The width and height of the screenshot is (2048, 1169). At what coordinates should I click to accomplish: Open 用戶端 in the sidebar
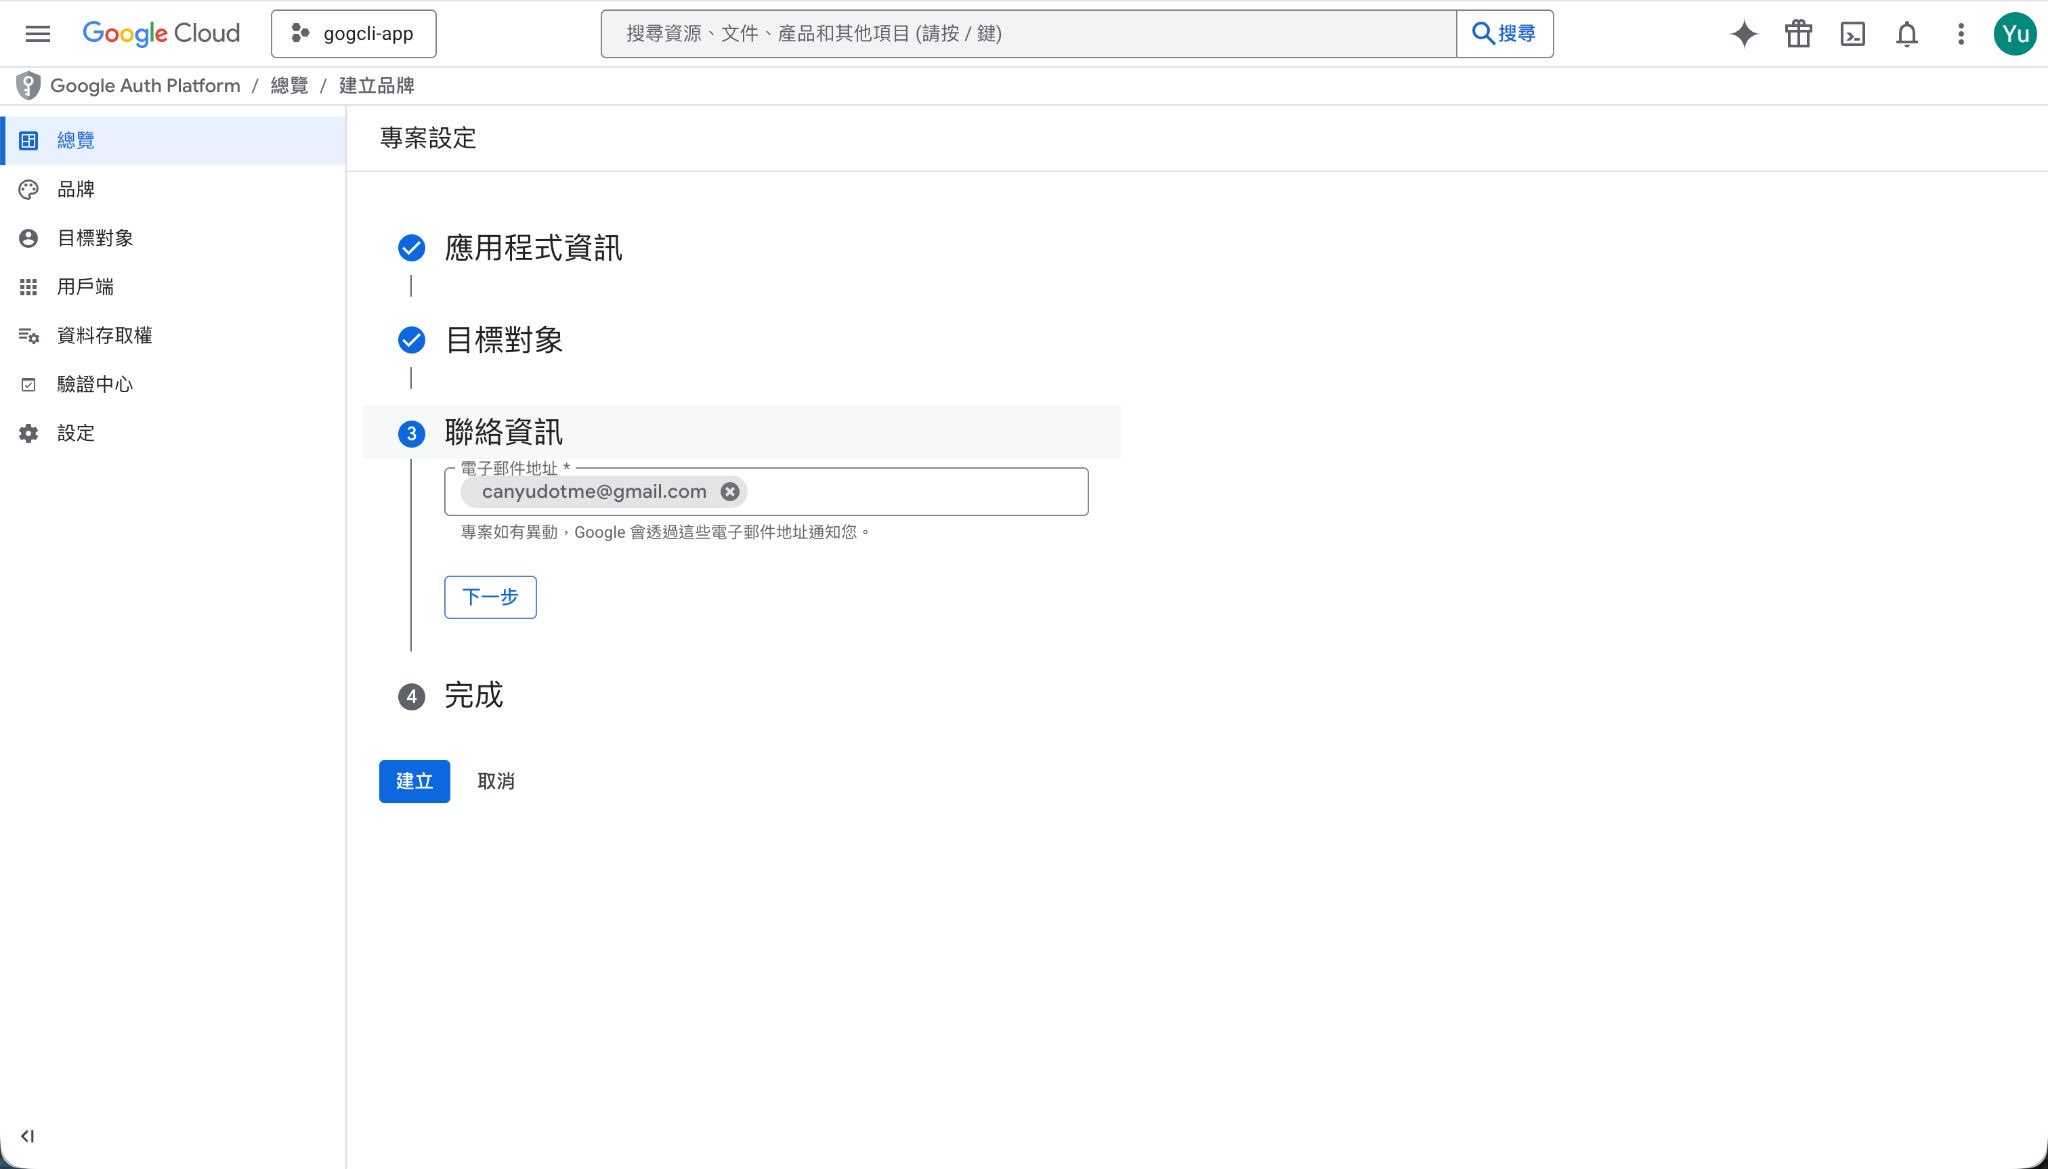85,287
